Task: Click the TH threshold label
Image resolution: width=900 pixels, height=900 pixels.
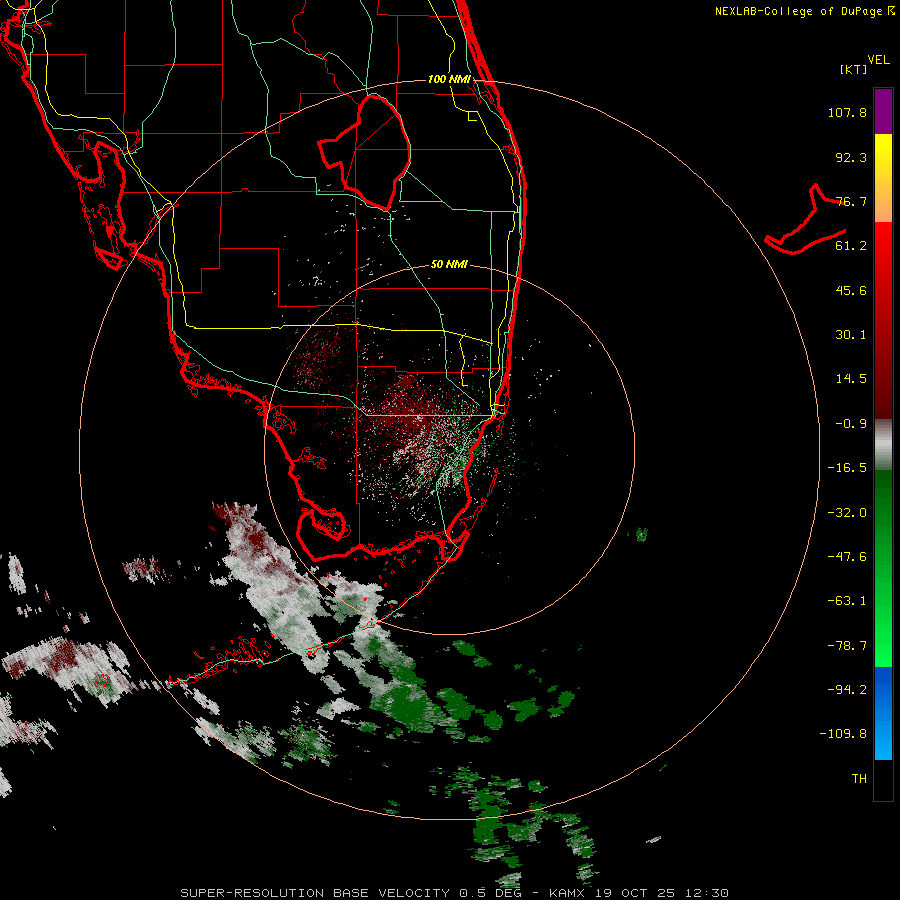Action: (x=859, y=779)
